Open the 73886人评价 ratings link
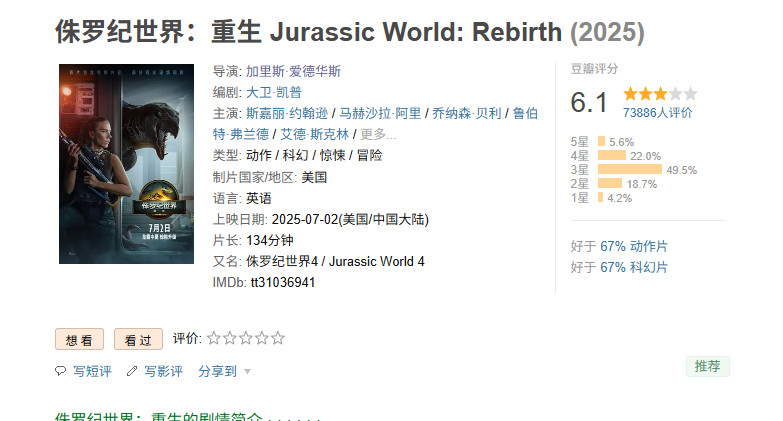The width and height of the screenshot is (783, 421). tap(657, 113)
